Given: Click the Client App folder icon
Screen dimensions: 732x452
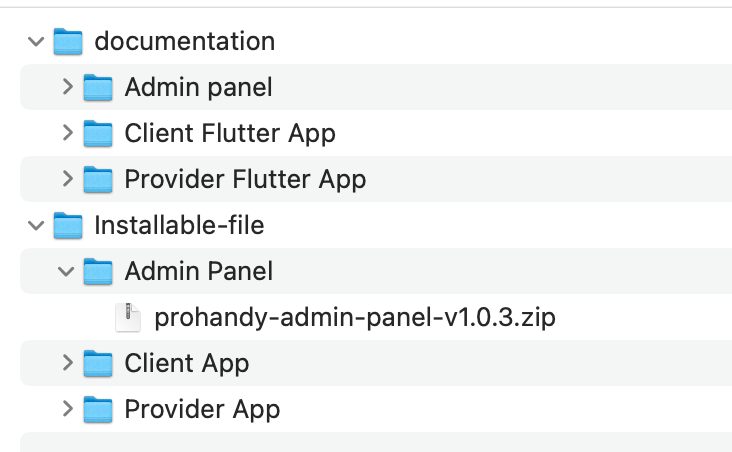Looking at the screenshot, I should tap(98, 363).
